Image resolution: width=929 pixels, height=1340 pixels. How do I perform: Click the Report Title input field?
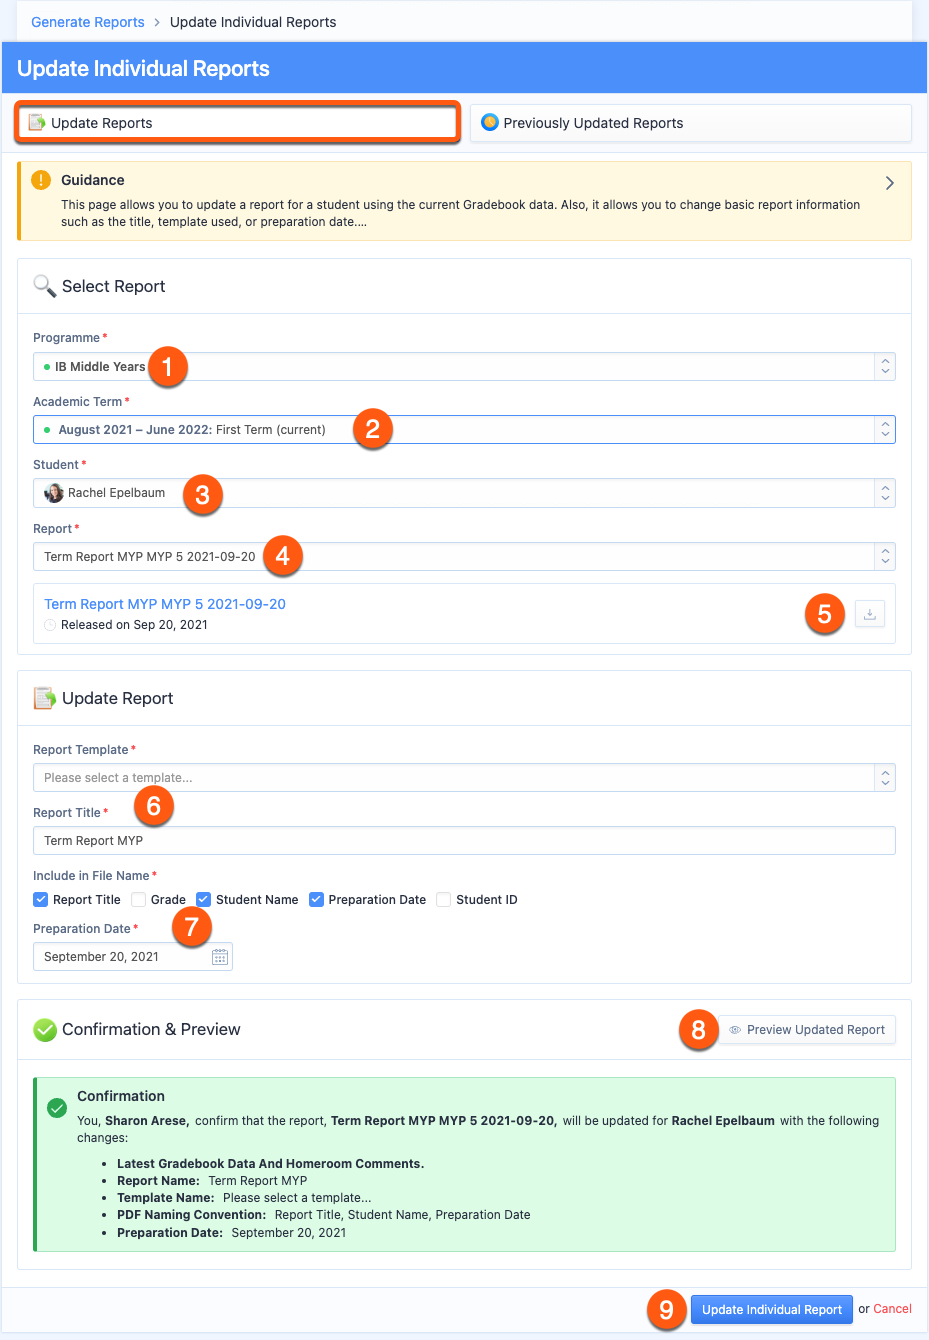pos(464,841)
